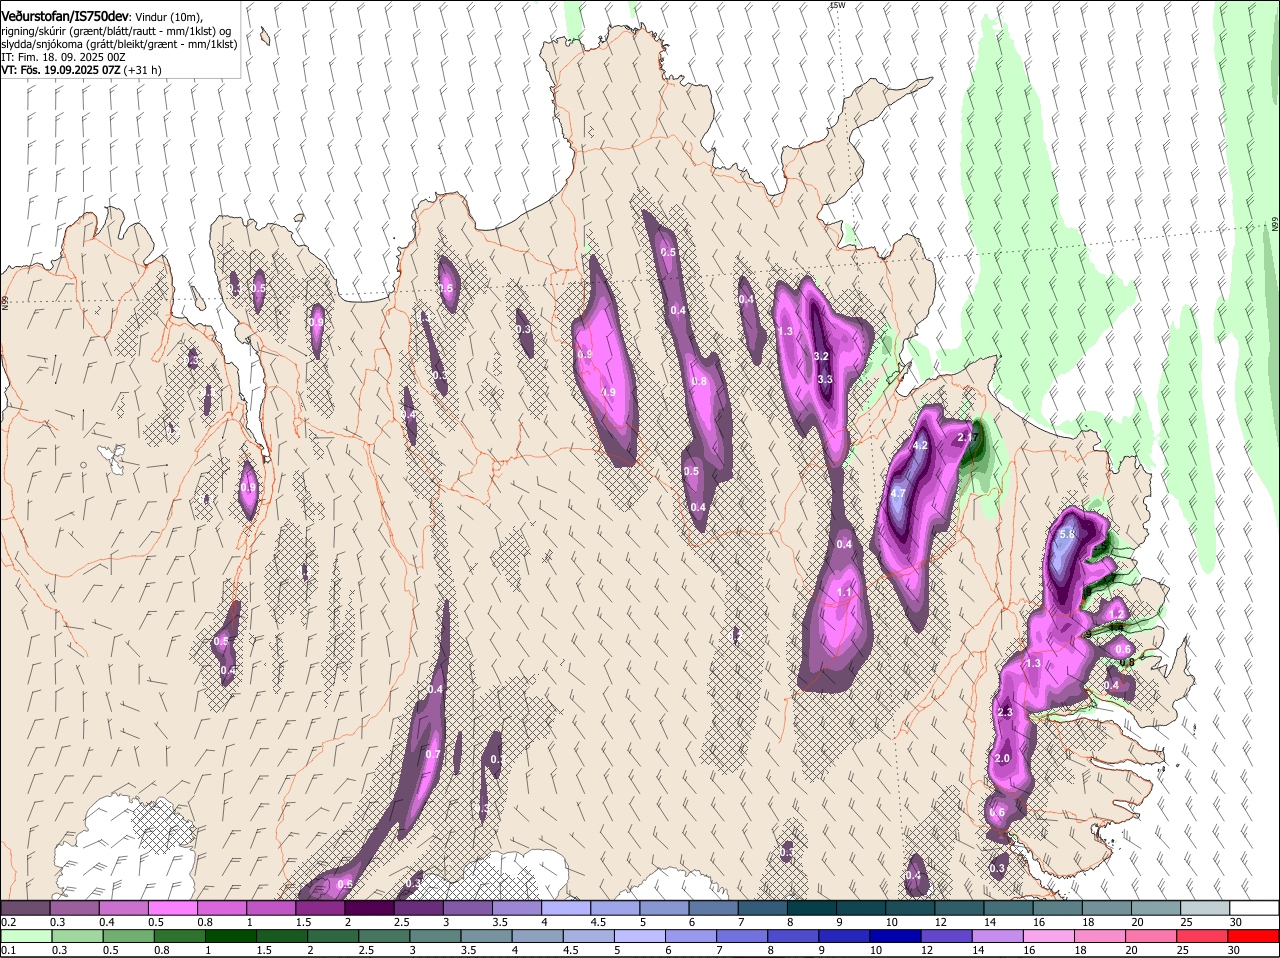Click the 5.8 precipitation value on the map

click(1067, 535)
